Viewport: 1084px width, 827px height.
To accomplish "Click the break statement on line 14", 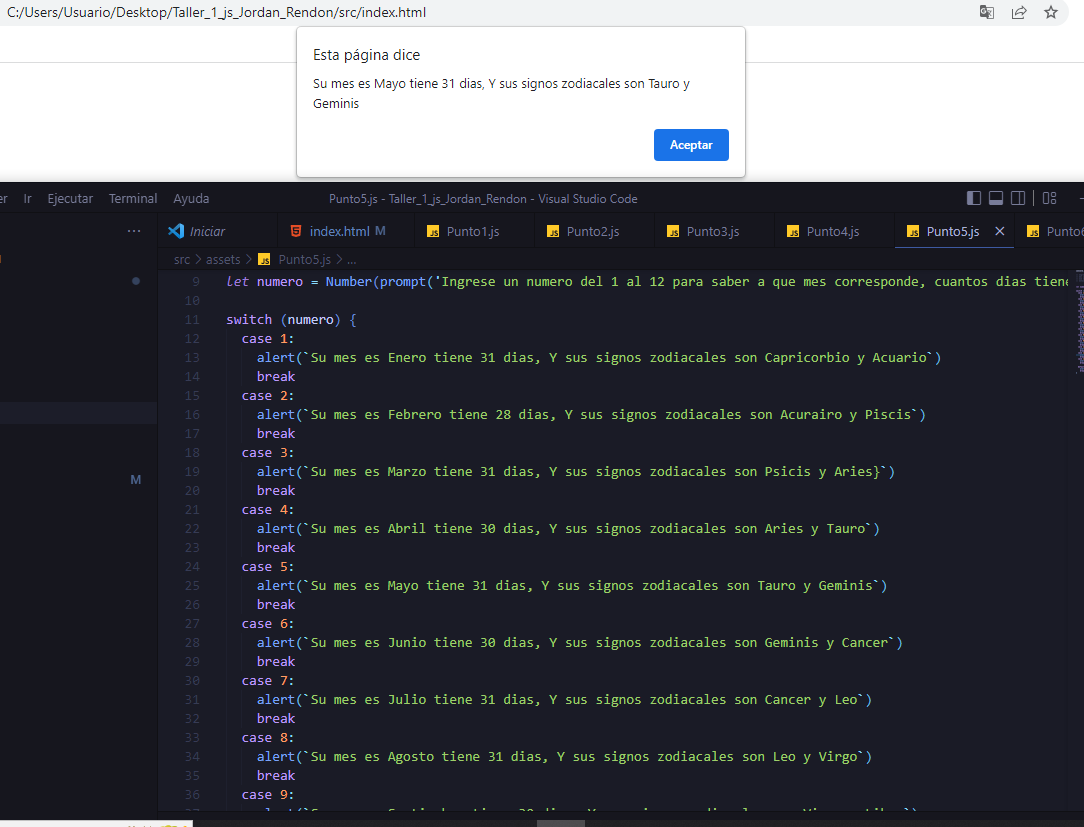I will tap(276, 377).
